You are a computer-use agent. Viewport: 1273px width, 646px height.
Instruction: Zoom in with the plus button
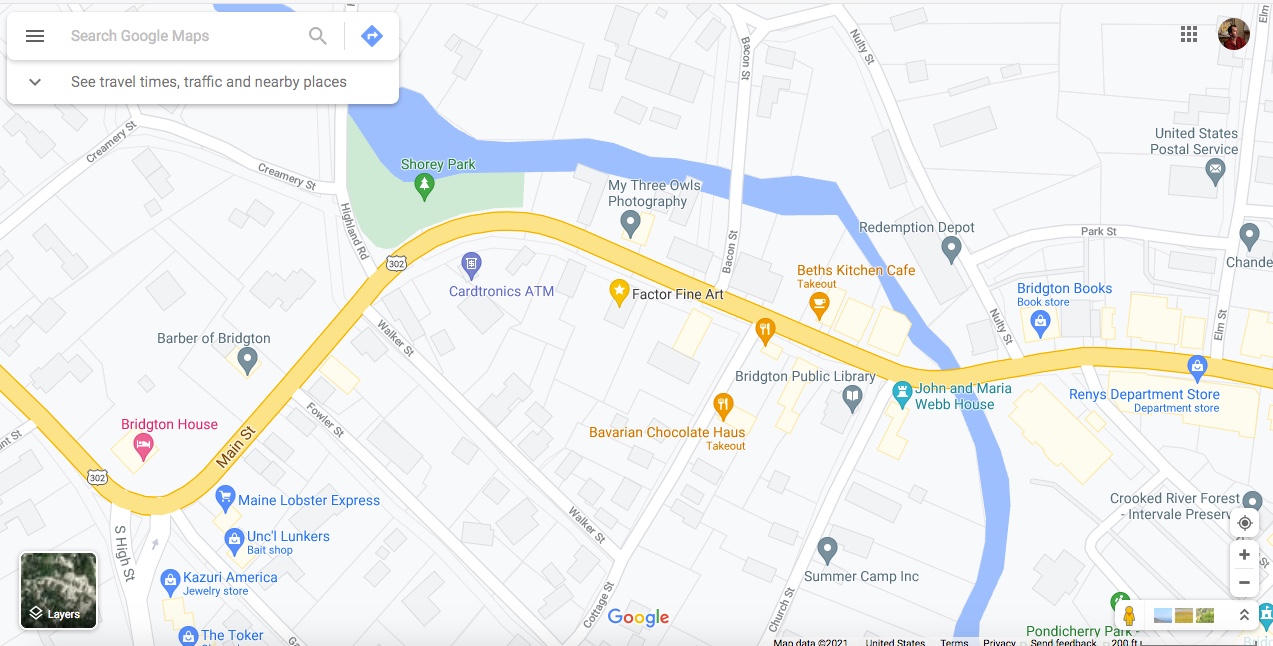click(x=1245, y=555)
